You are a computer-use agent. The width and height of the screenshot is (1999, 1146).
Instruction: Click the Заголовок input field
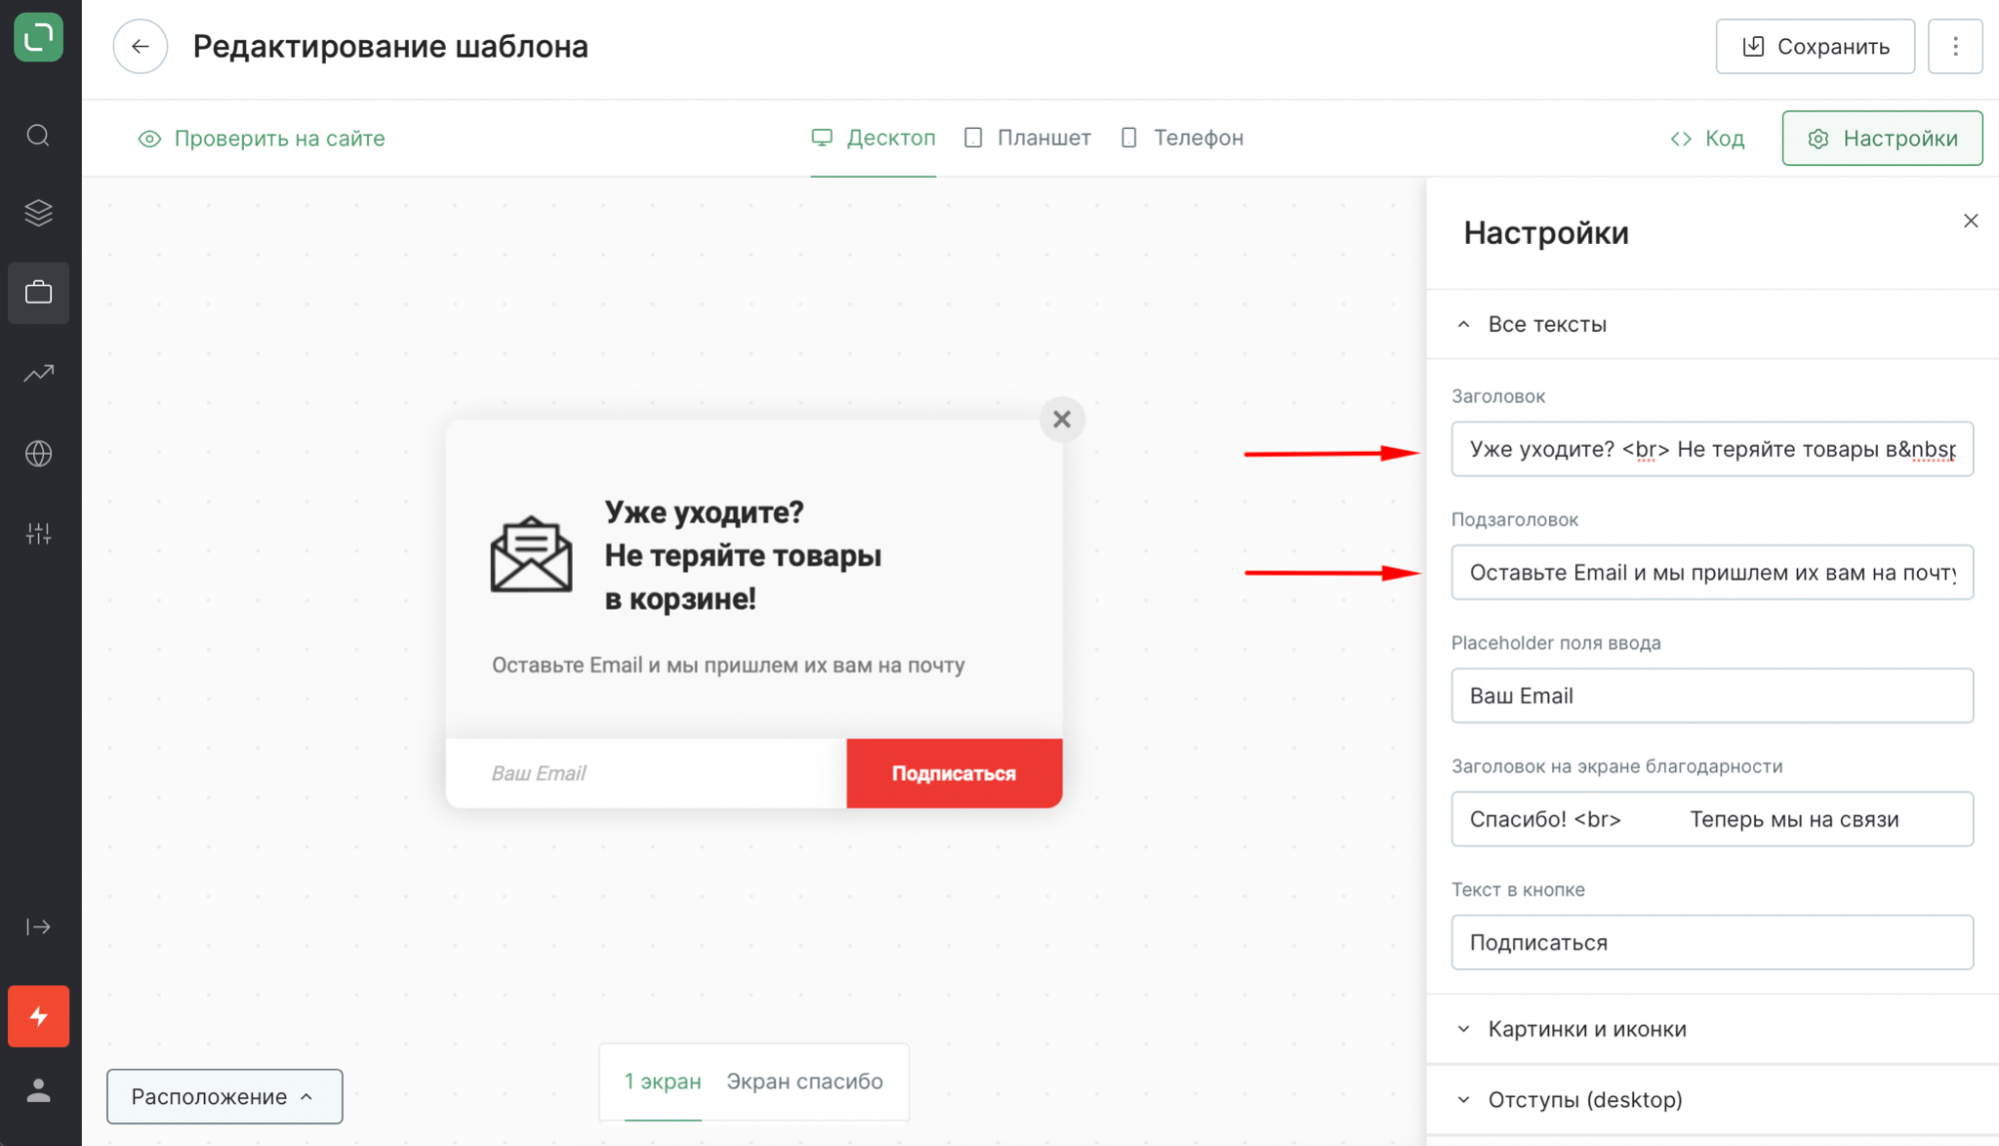pyautogui.click(x=1712, y=449)
